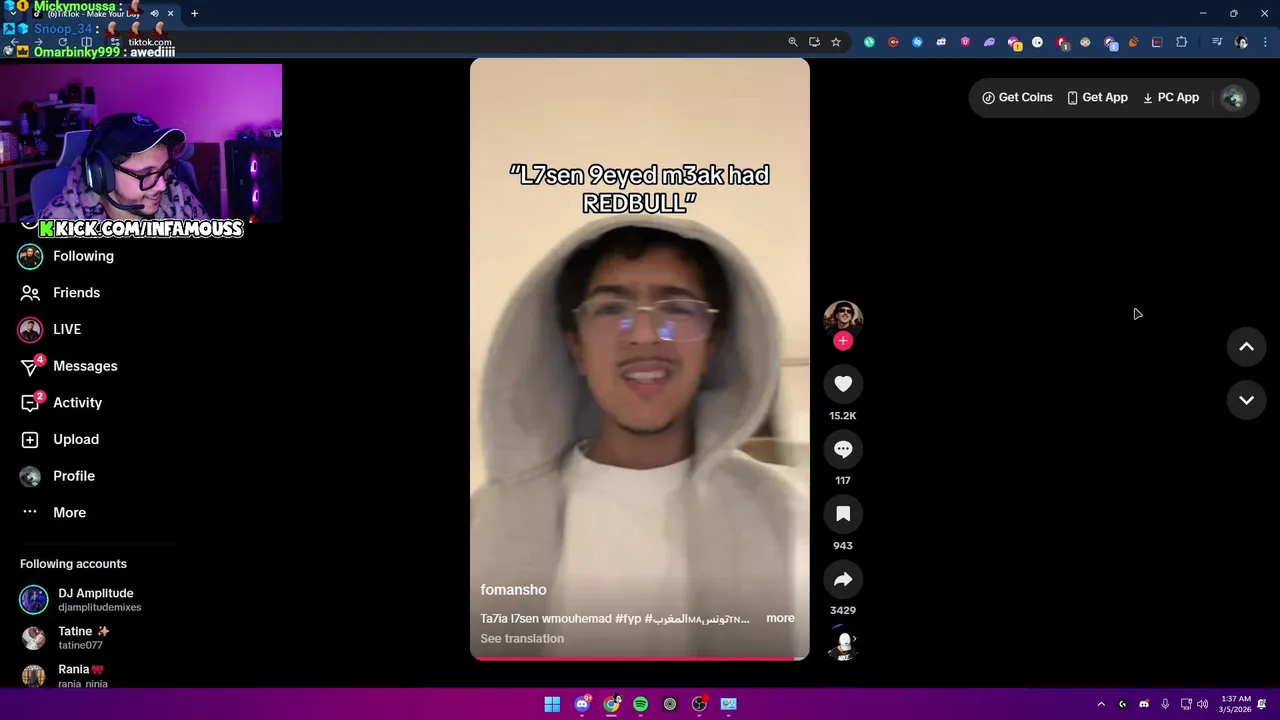Click the video to pause playback
Image resolution: width=1280 pixels, height=720 pixels.
coord(640,360)
